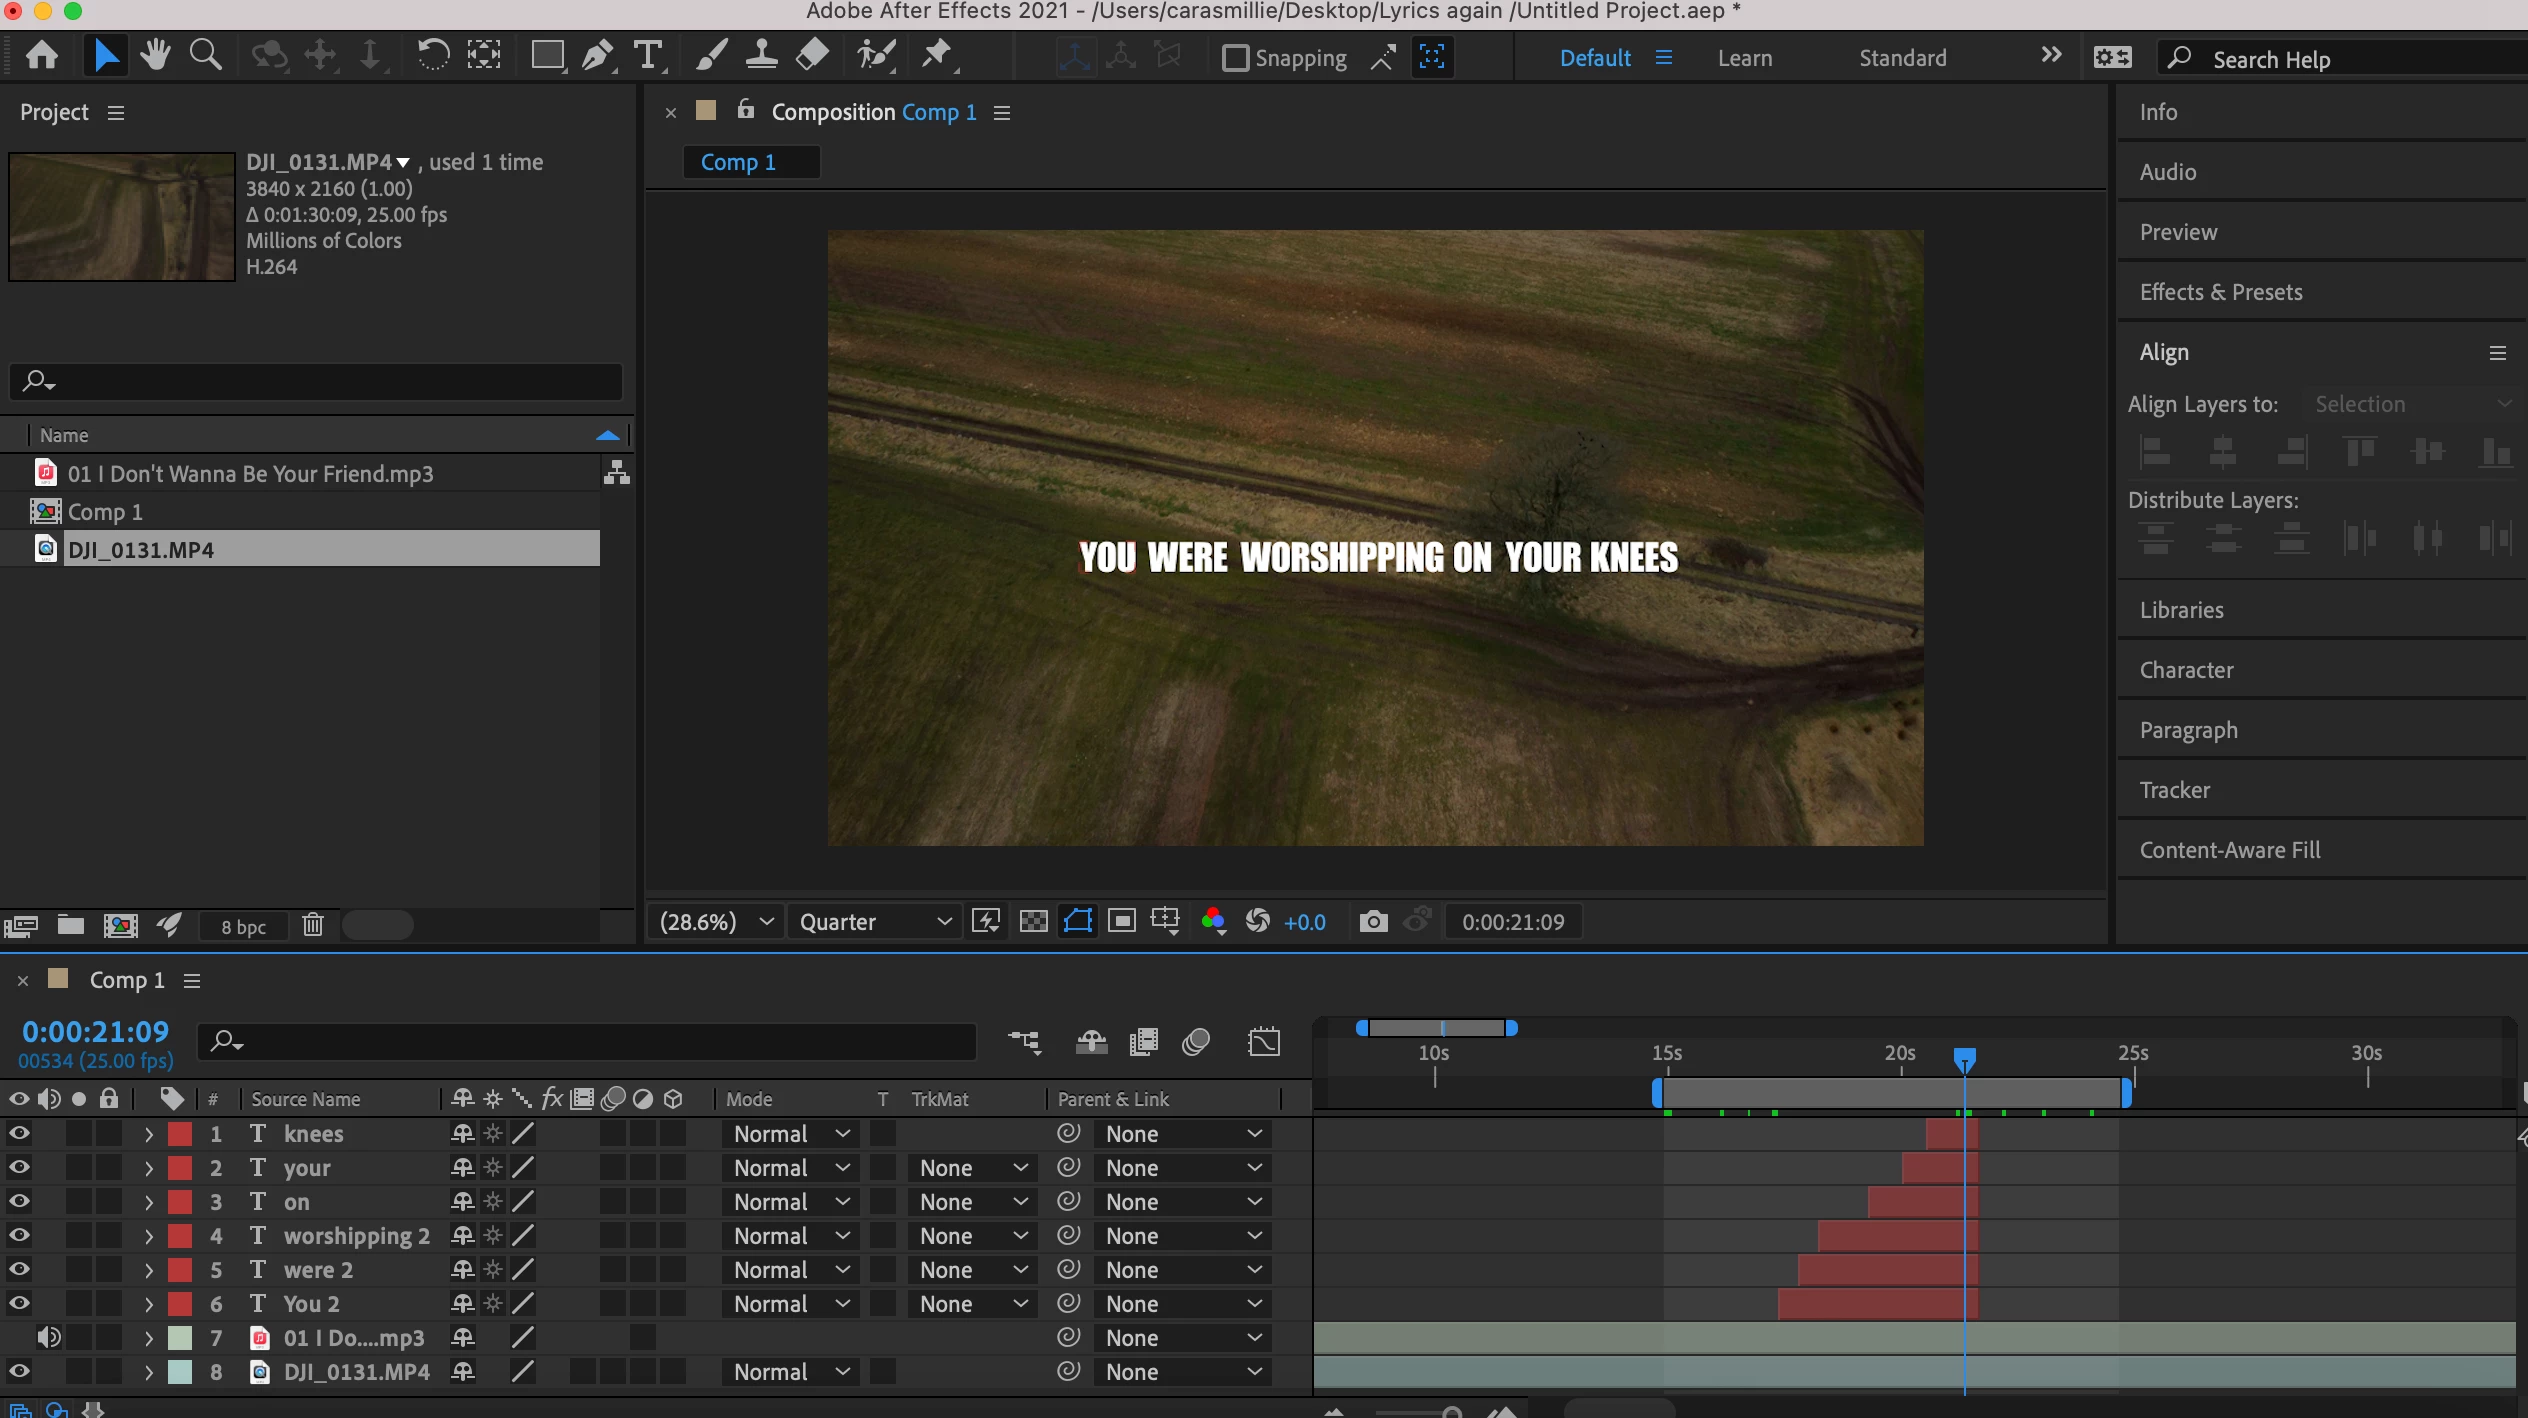Select the Rotation tool

coord(432,56)
